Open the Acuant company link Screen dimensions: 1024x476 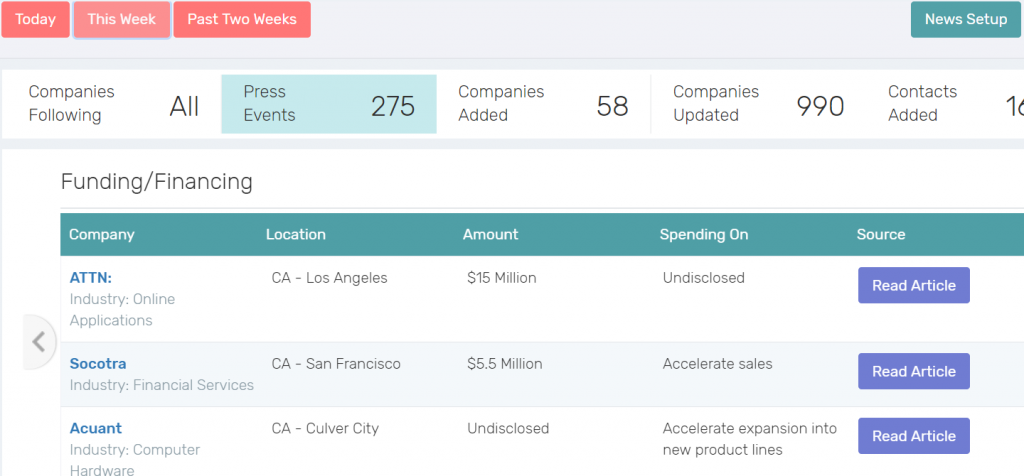(x=96, y=429)
